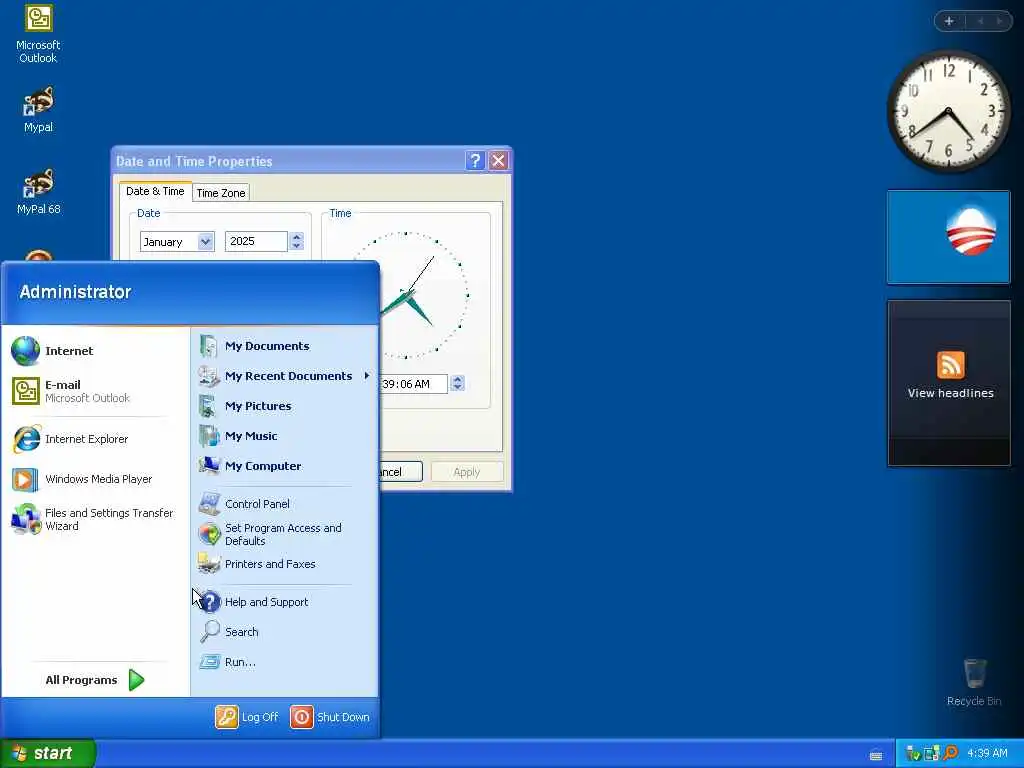Click the sidebar add gadget plus button

click(949, 21)
